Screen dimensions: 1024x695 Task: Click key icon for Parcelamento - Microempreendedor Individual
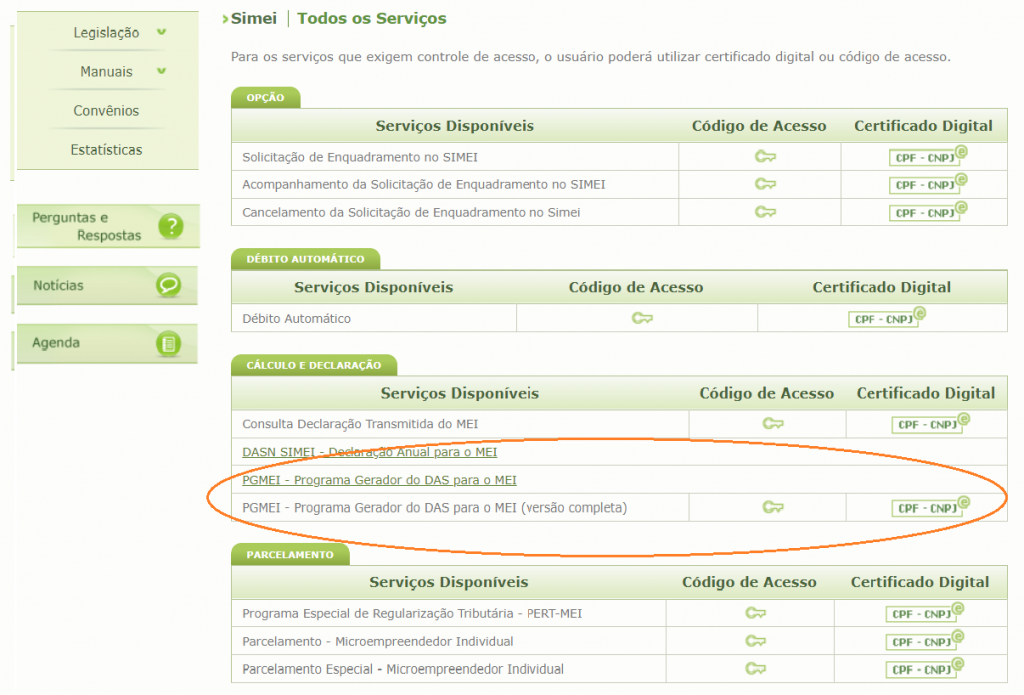tap(756, 641)
